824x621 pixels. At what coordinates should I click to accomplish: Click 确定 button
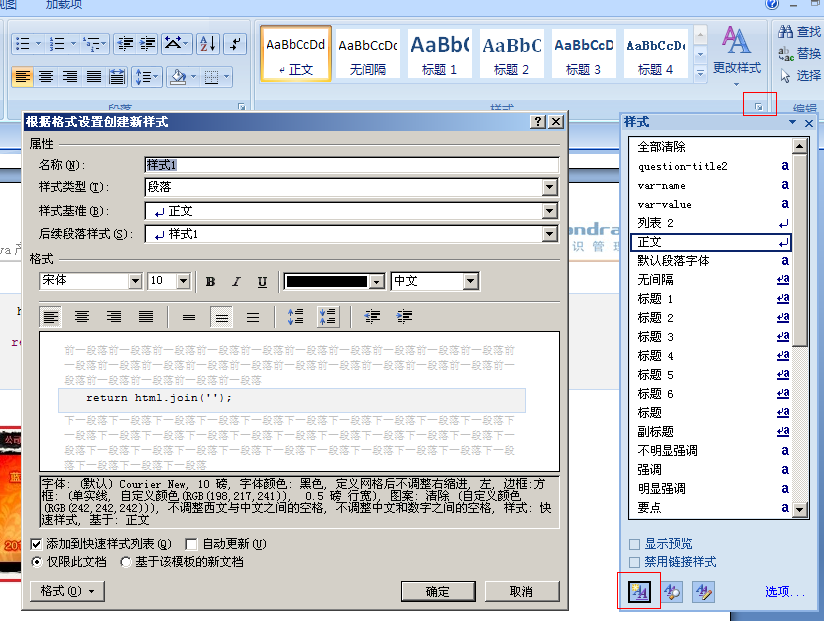[438, 592]
